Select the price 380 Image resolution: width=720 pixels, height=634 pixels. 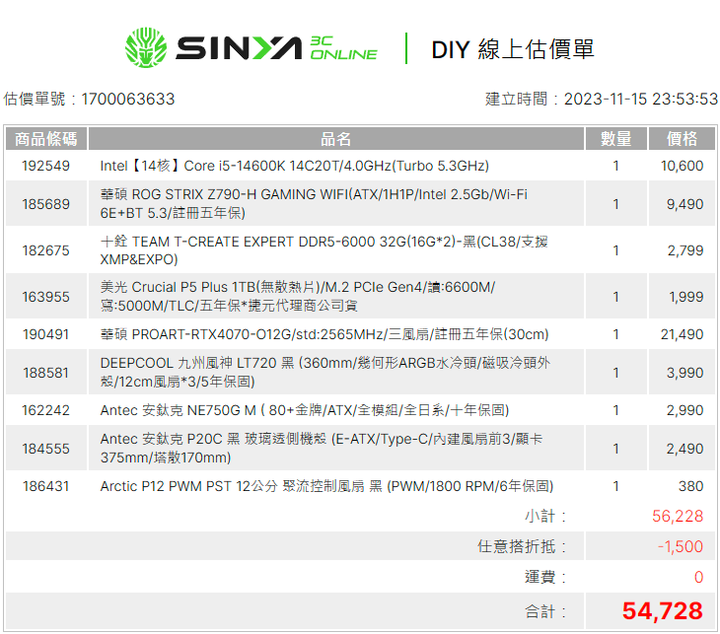tap(691, 486)
